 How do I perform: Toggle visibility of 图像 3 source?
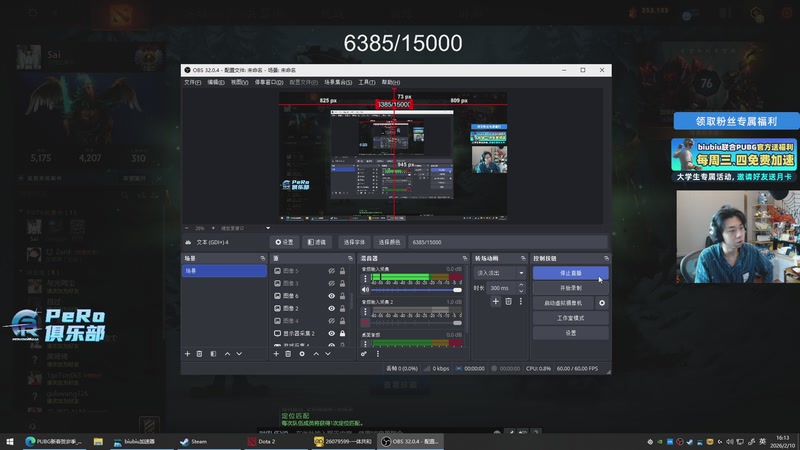(332, 283)
